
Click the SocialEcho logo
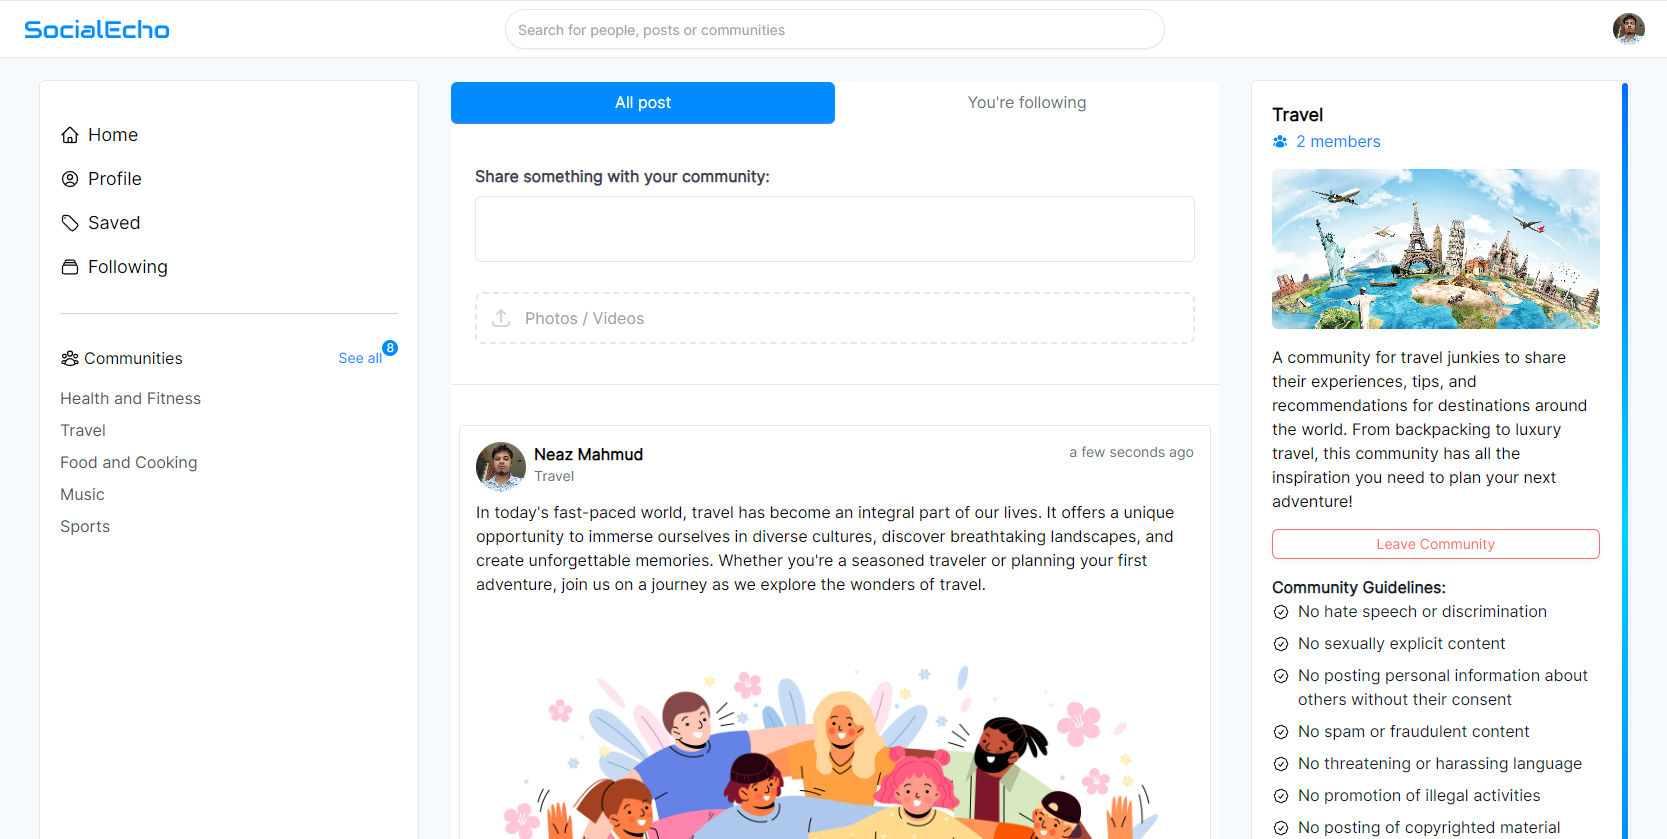tap(97, 30)
